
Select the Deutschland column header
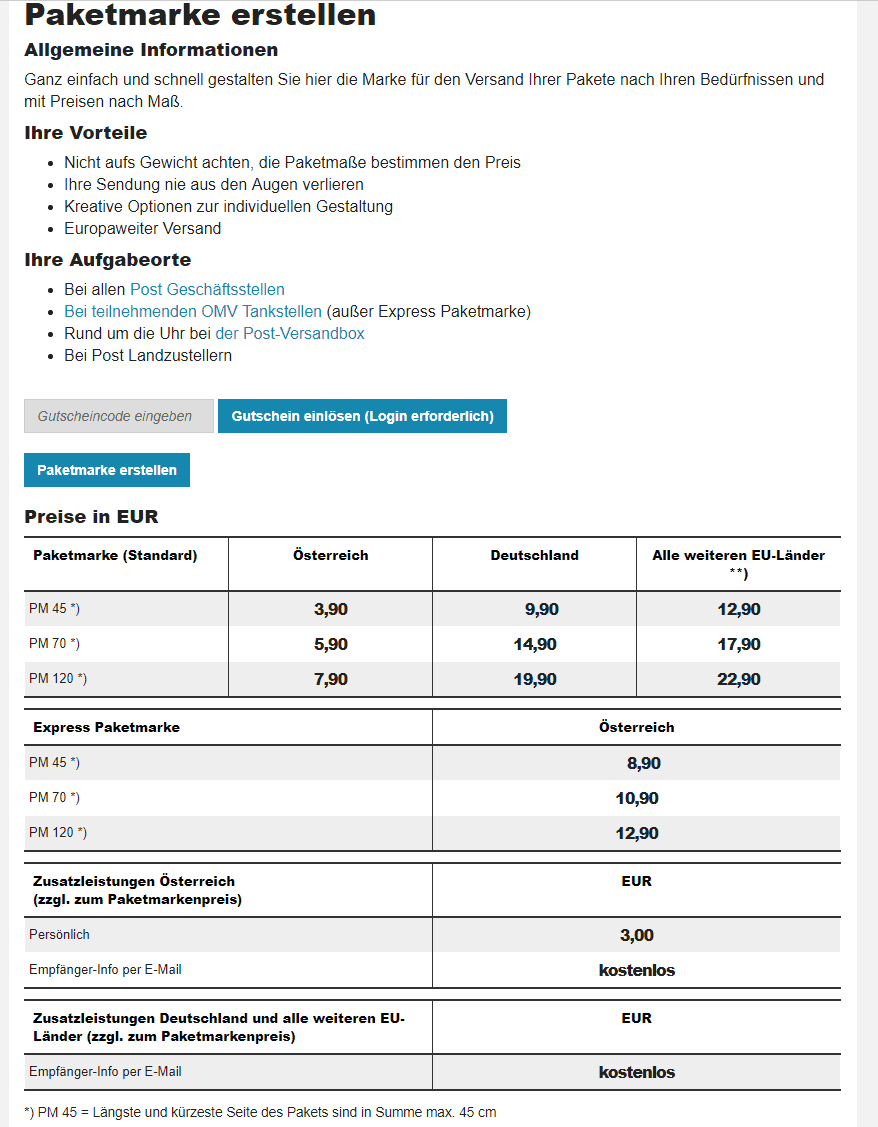point(534,555)
